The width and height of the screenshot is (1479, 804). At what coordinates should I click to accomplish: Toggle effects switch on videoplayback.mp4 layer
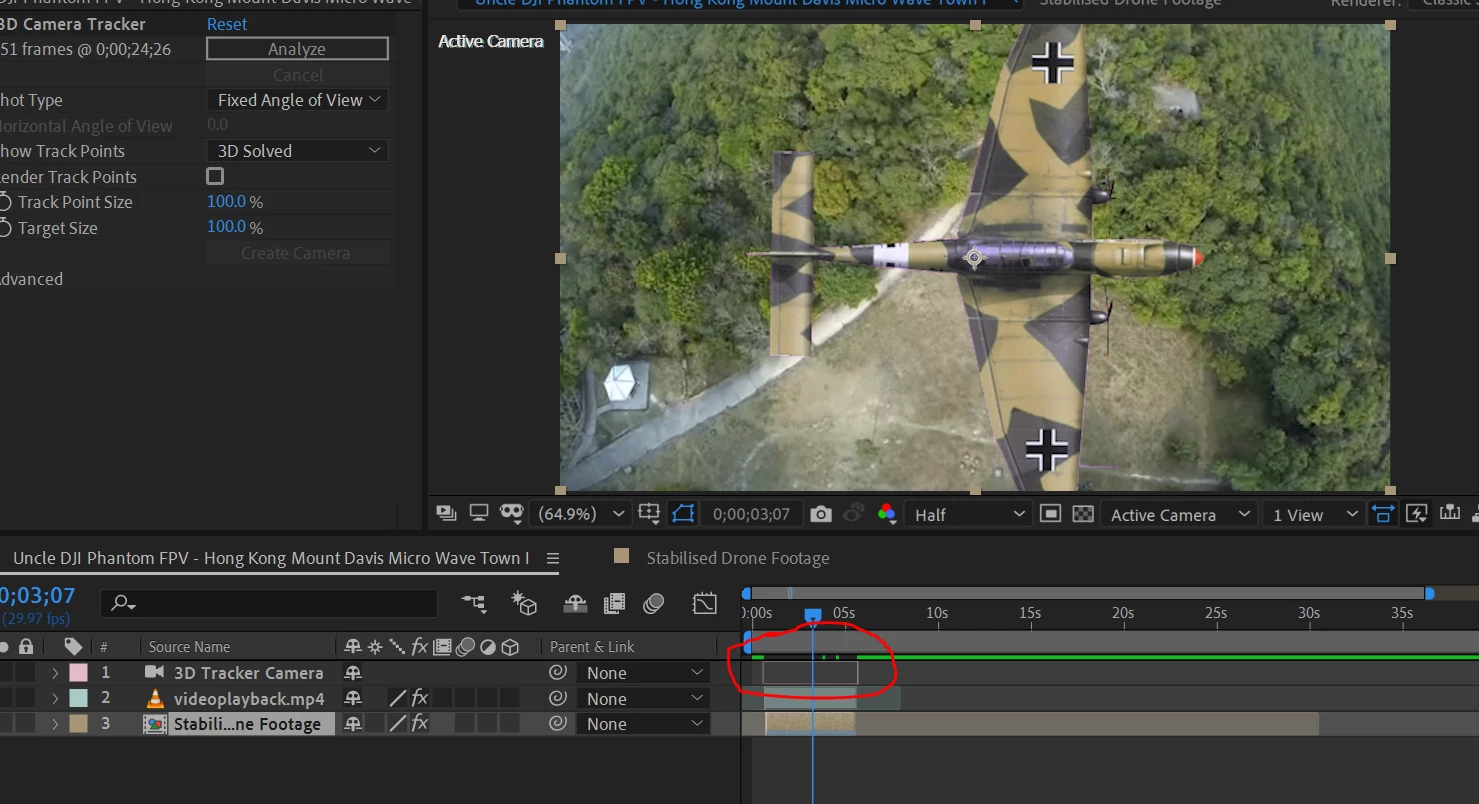420,698
